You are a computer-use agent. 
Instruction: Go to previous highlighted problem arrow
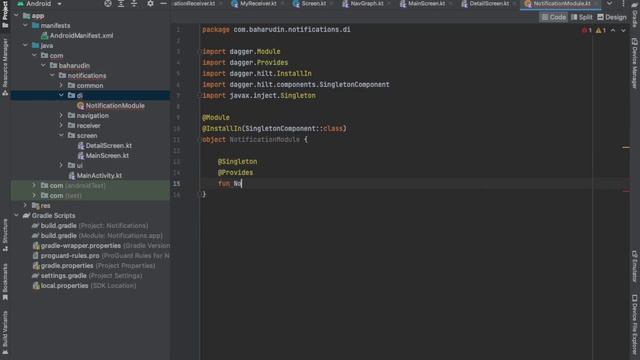point(613,30)
